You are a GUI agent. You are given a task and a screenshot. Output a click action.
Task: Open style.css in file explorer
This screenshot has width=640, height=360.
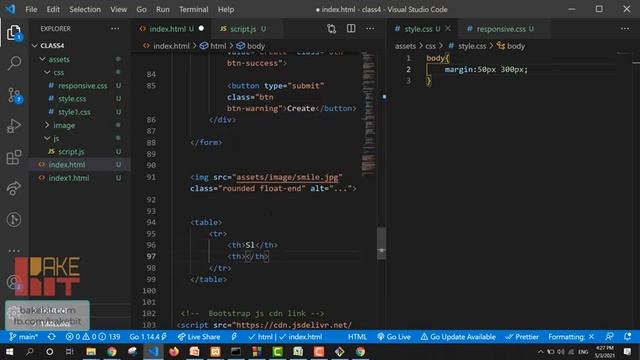click(x=80, y=98)
